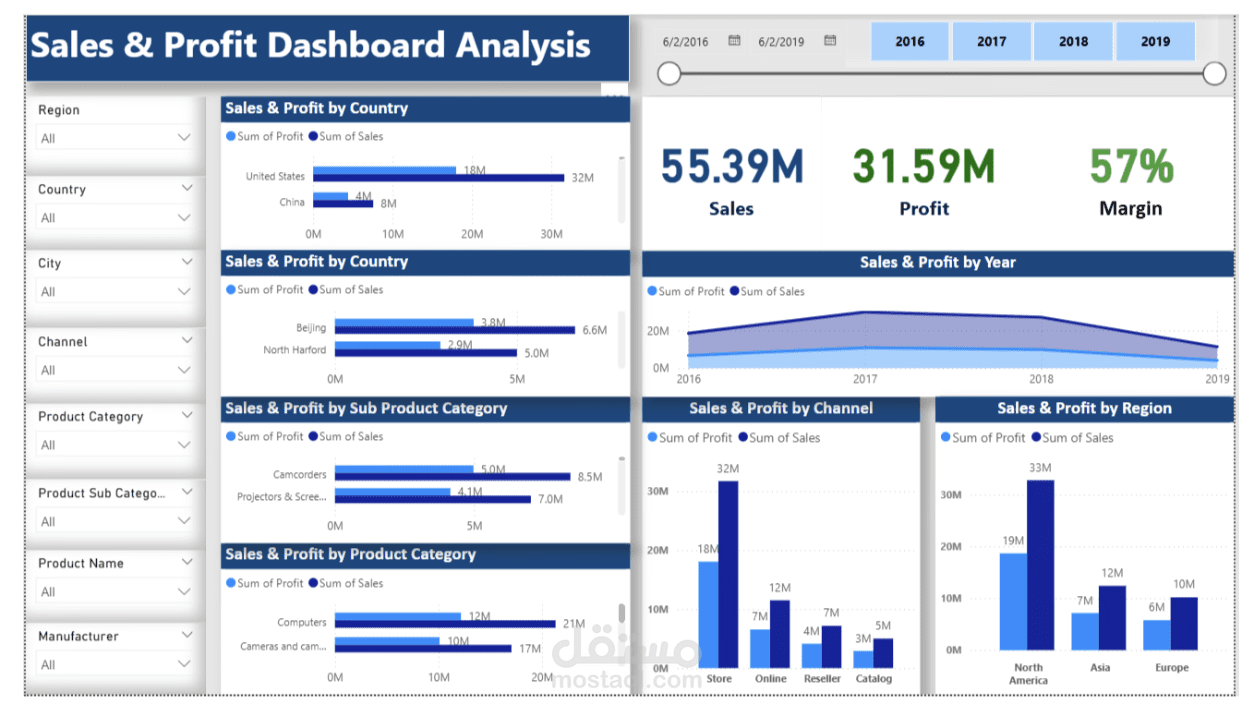Open the calendar picker for the start date
This screenshot has height=707, width=1254.
click(735, 41)
